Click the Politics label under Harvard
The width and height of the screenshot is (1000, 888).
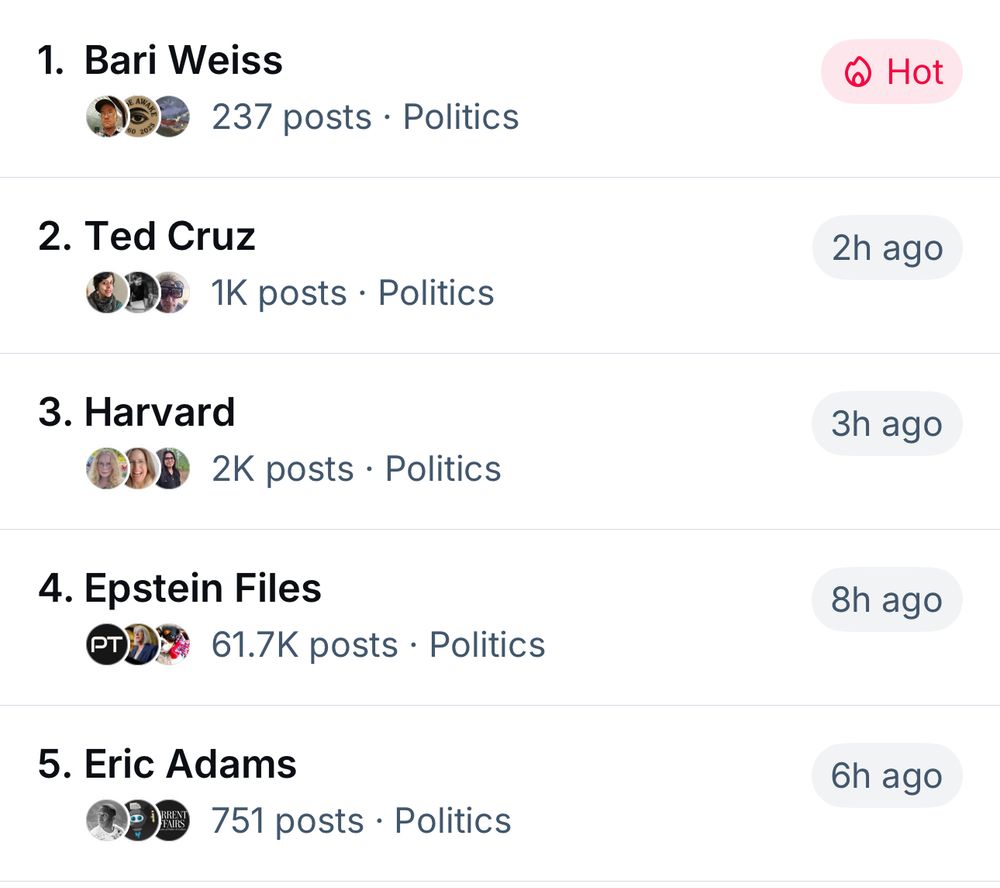442,468
